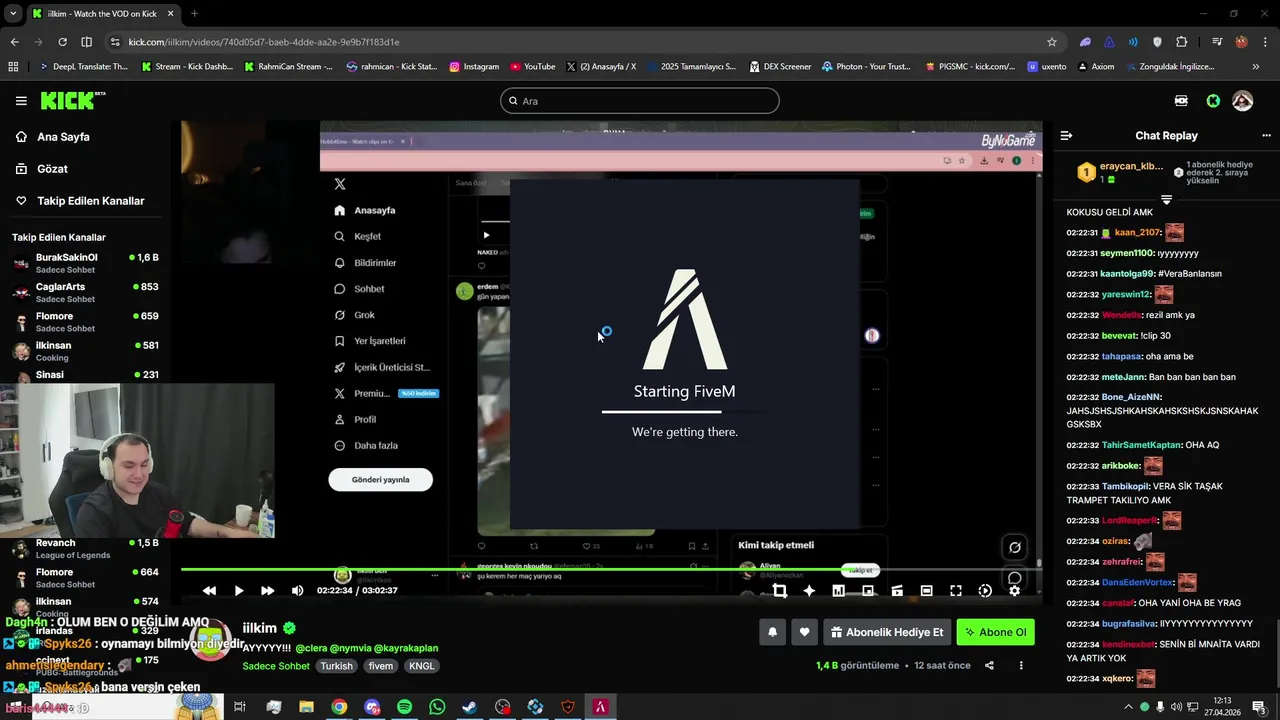
Task: Open playback speed control
Action: [985, 591]
